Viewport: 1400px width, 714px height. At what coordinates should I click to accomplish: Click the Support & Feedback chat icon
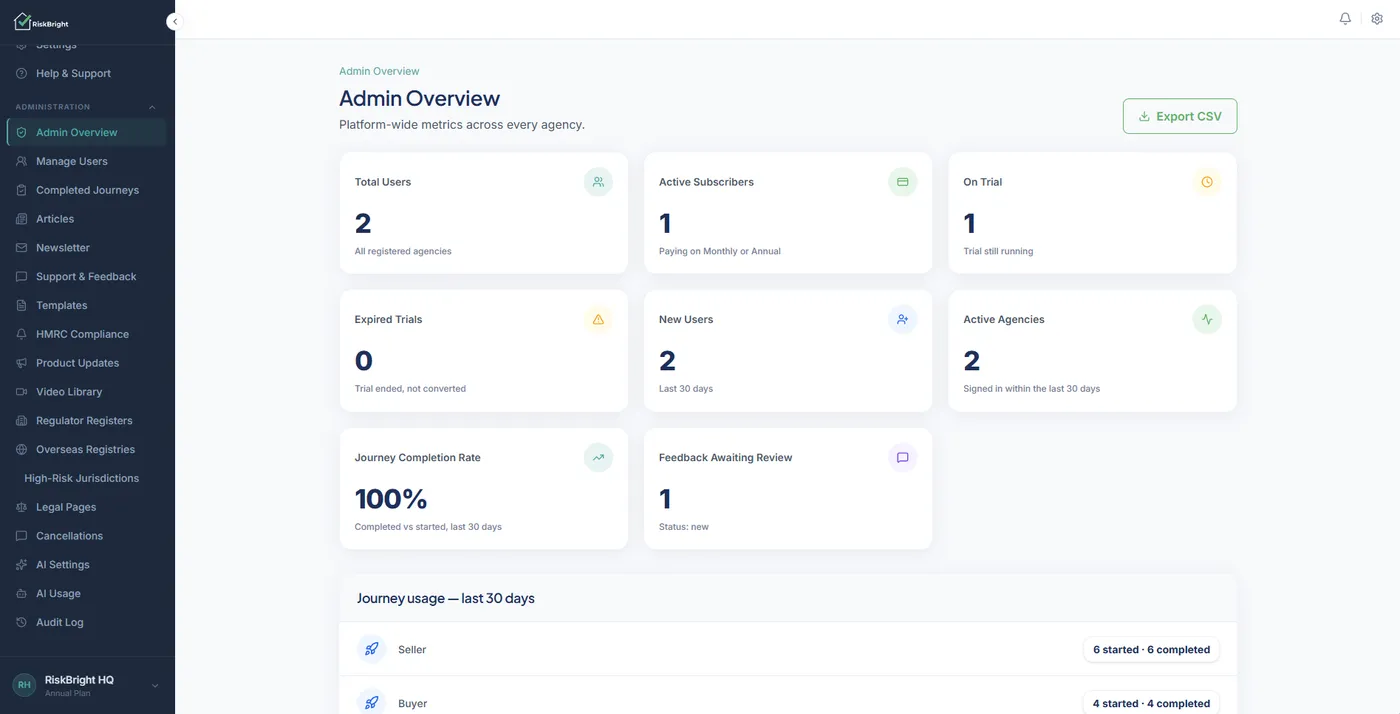tap(22, 277)
